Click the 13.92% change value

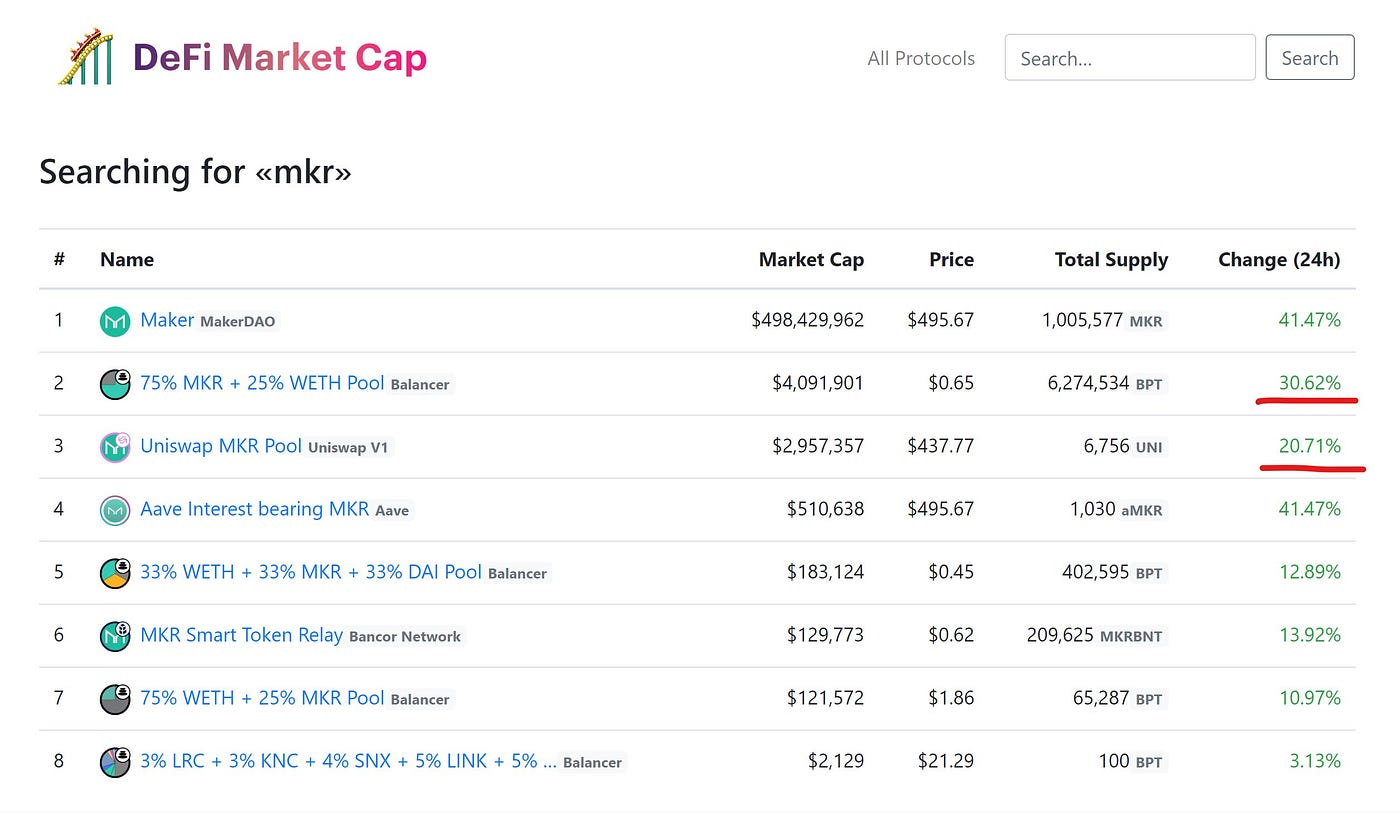[x=1310, y=635]
